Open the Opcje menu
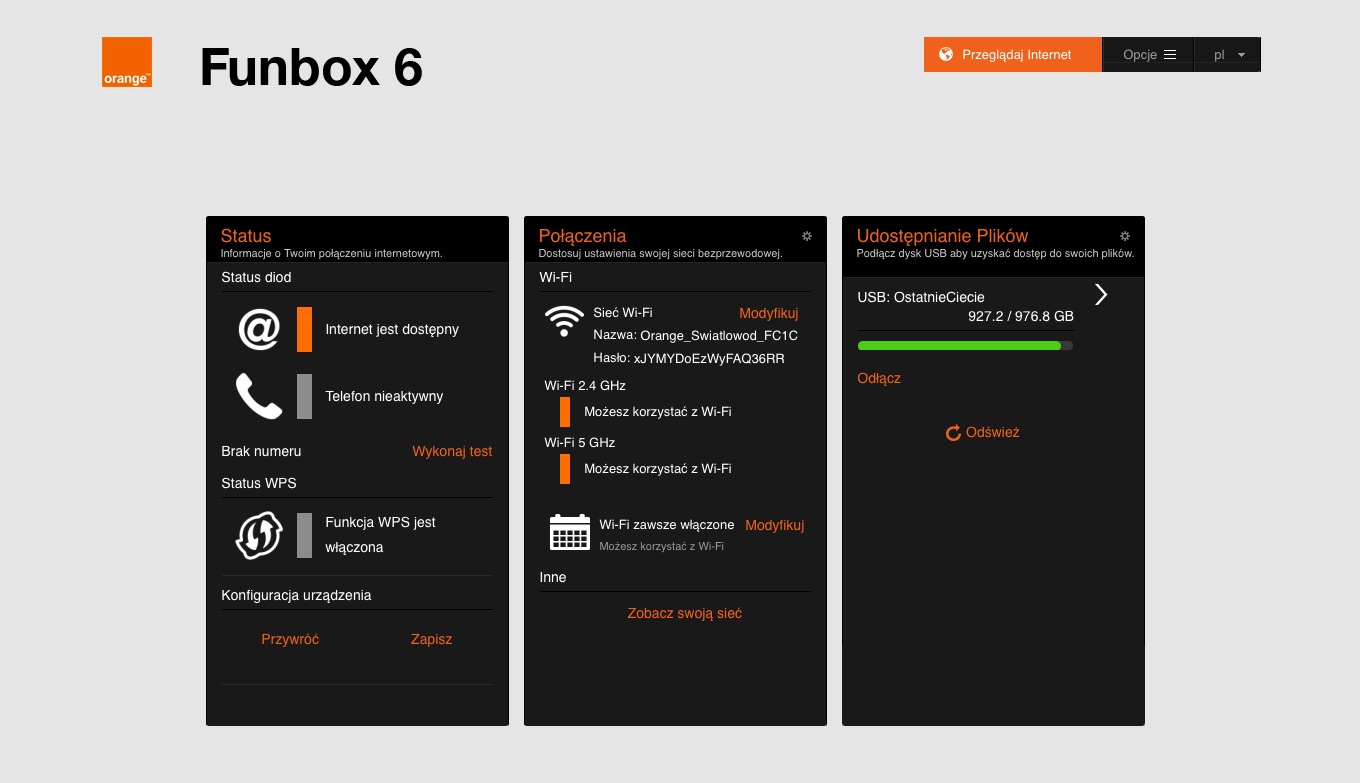 (1148, 55)
